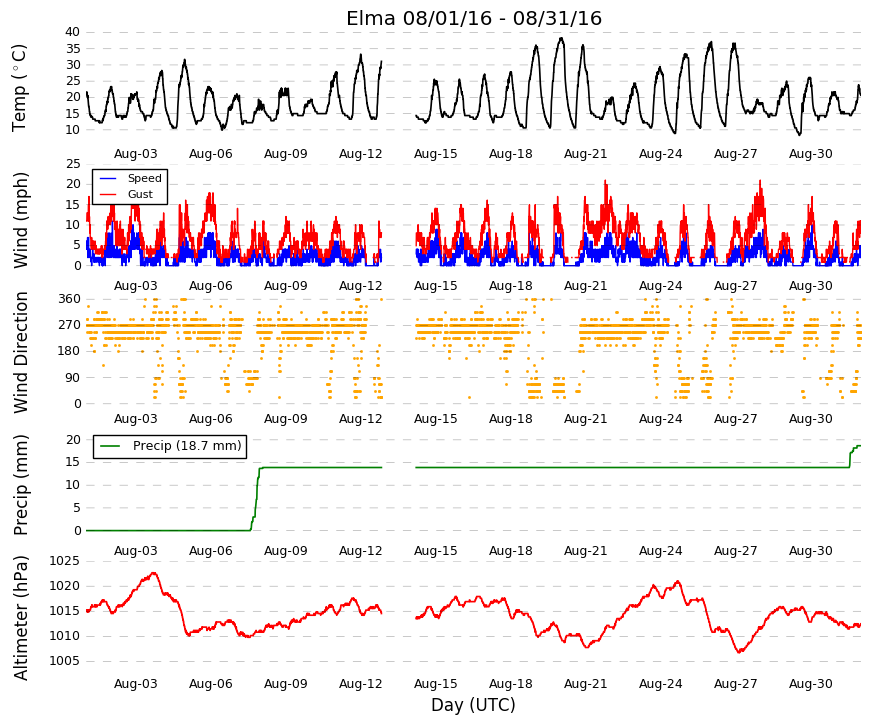Viewport: 871px width, 725px height.
Task: Click the 1025 tick on altimeter axis
Action: [64, 561]
